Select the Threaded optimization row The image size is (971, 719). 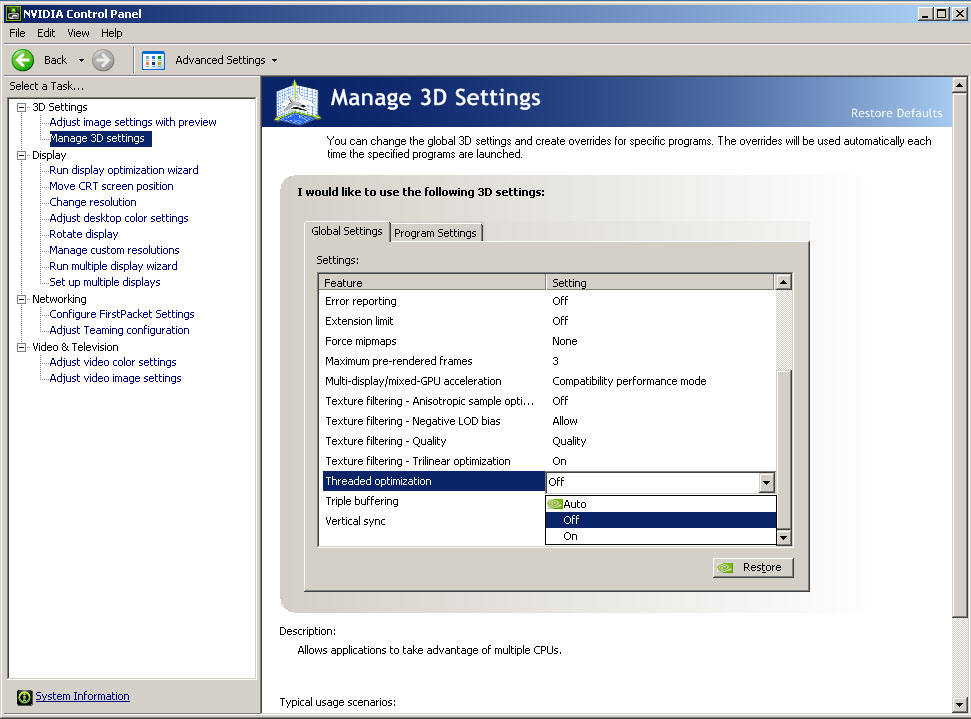coord(433,481)
